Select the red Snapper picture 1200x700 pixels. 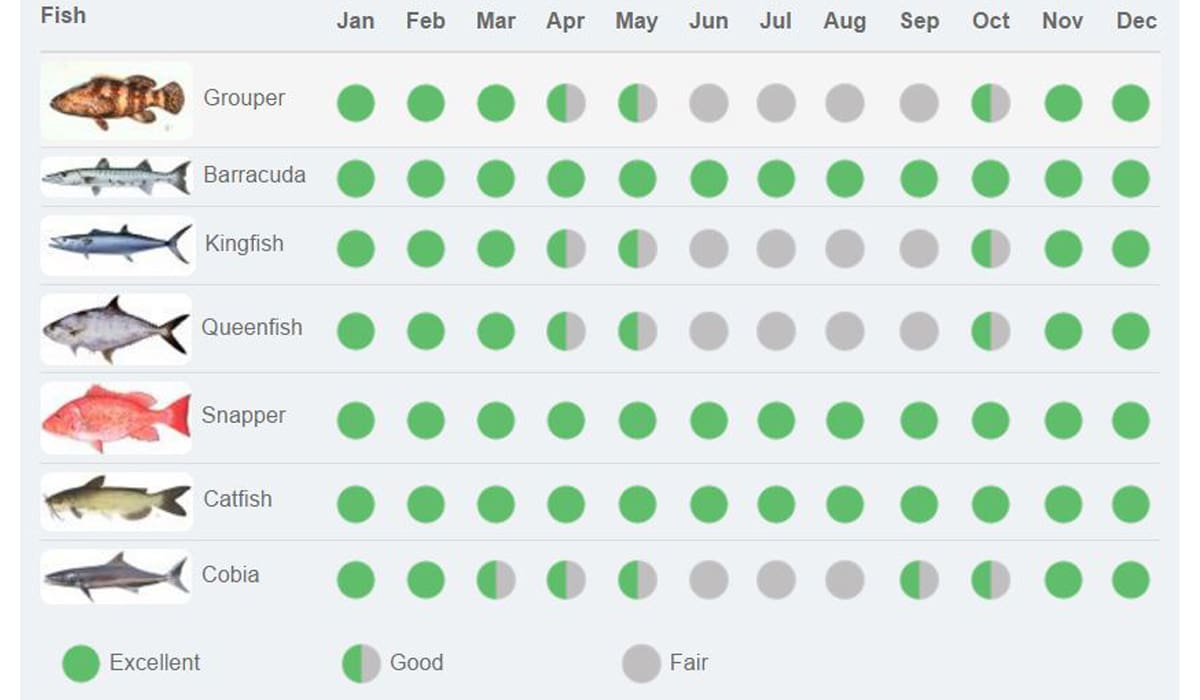pyautogui.click(x=116, y=418)
